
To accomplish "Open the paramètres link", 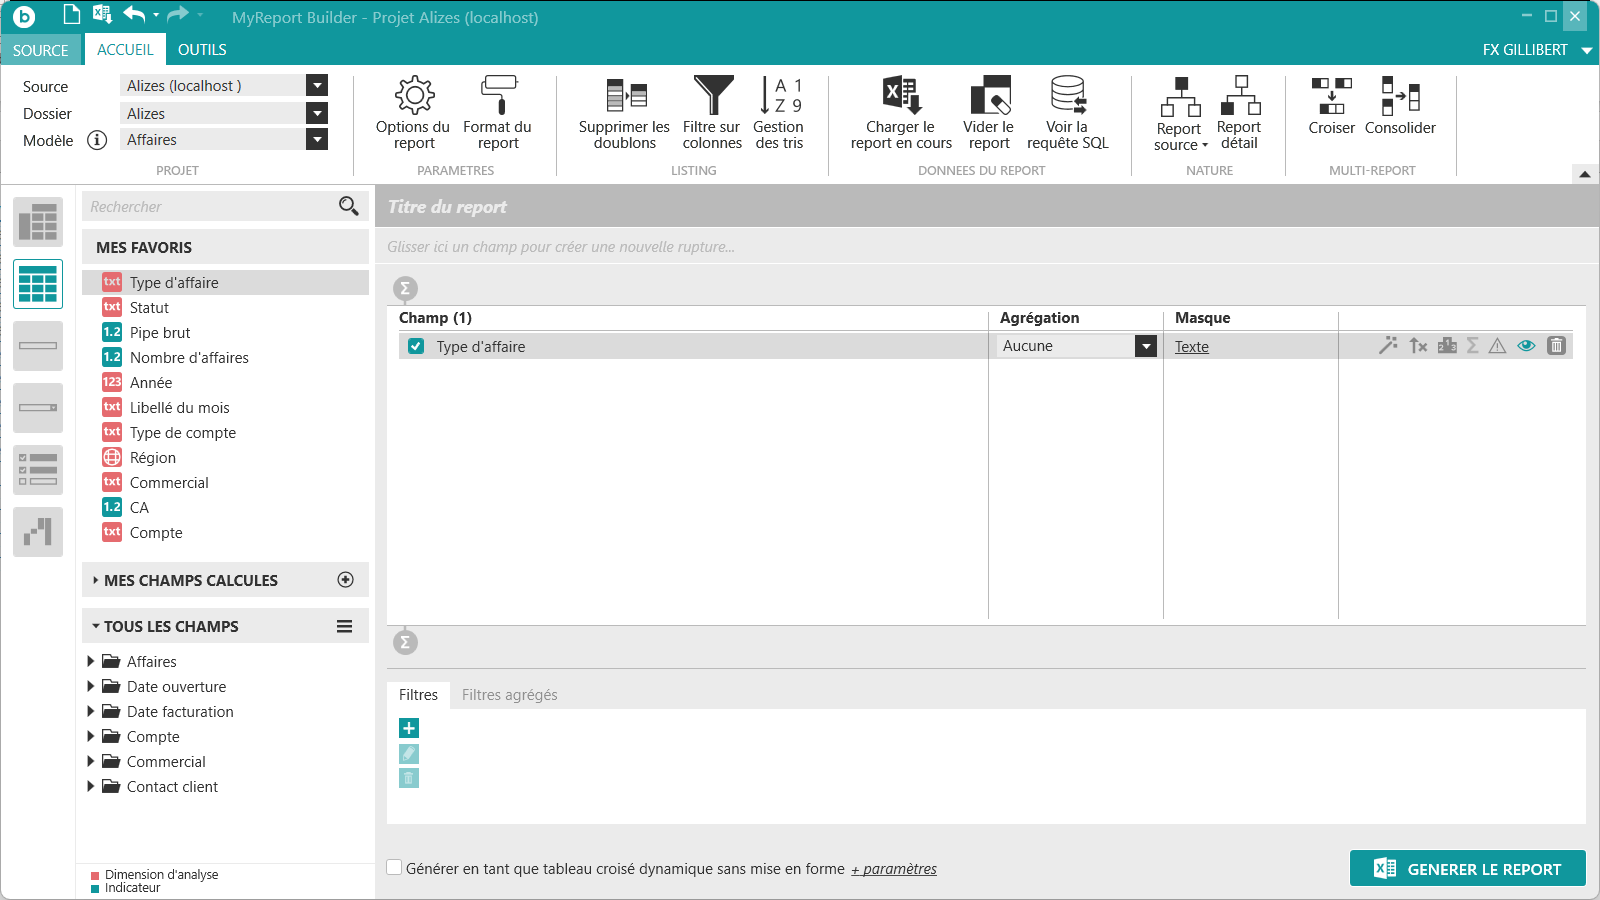I will (894, 869).
